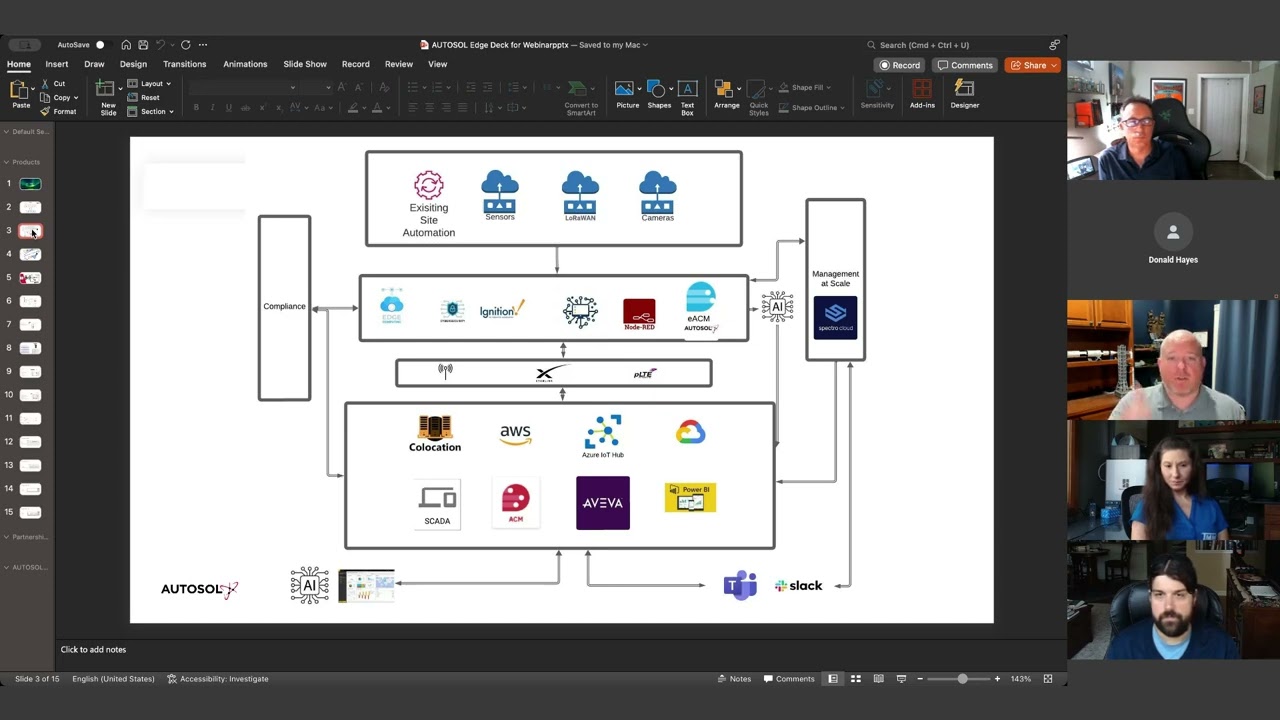Select slide 5 thumbnail

tap(30, 278)
